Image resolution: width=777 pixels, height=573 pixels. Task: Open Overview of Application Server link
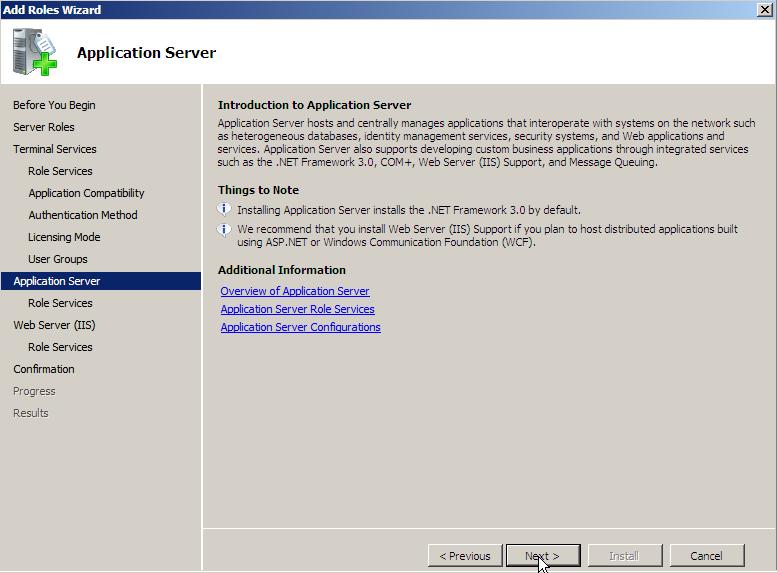(x=295, y=291)
